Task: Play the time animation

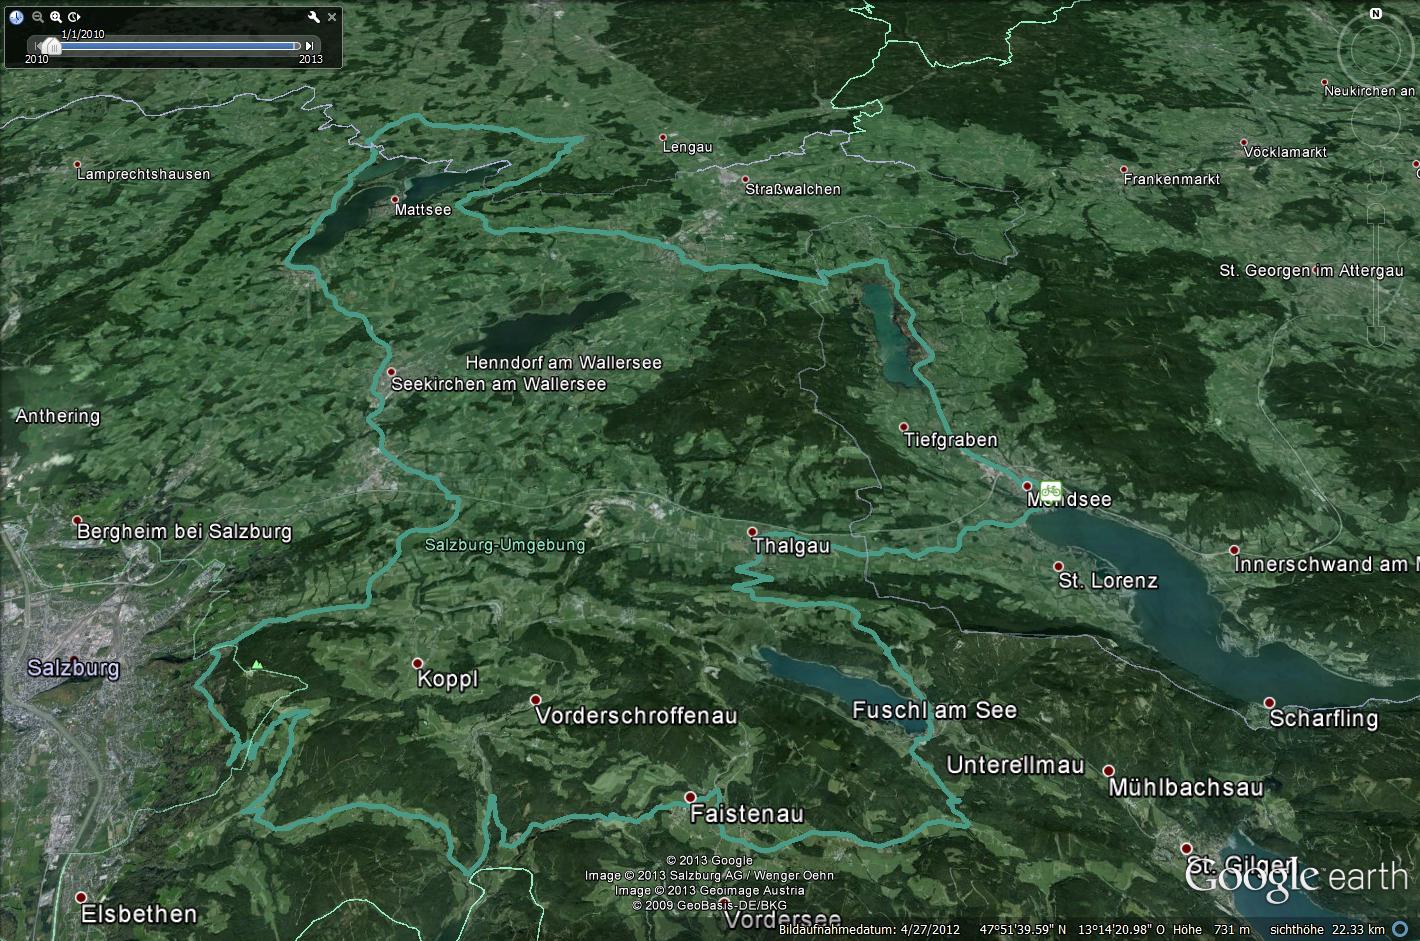Action: click(x=74, y=17)
